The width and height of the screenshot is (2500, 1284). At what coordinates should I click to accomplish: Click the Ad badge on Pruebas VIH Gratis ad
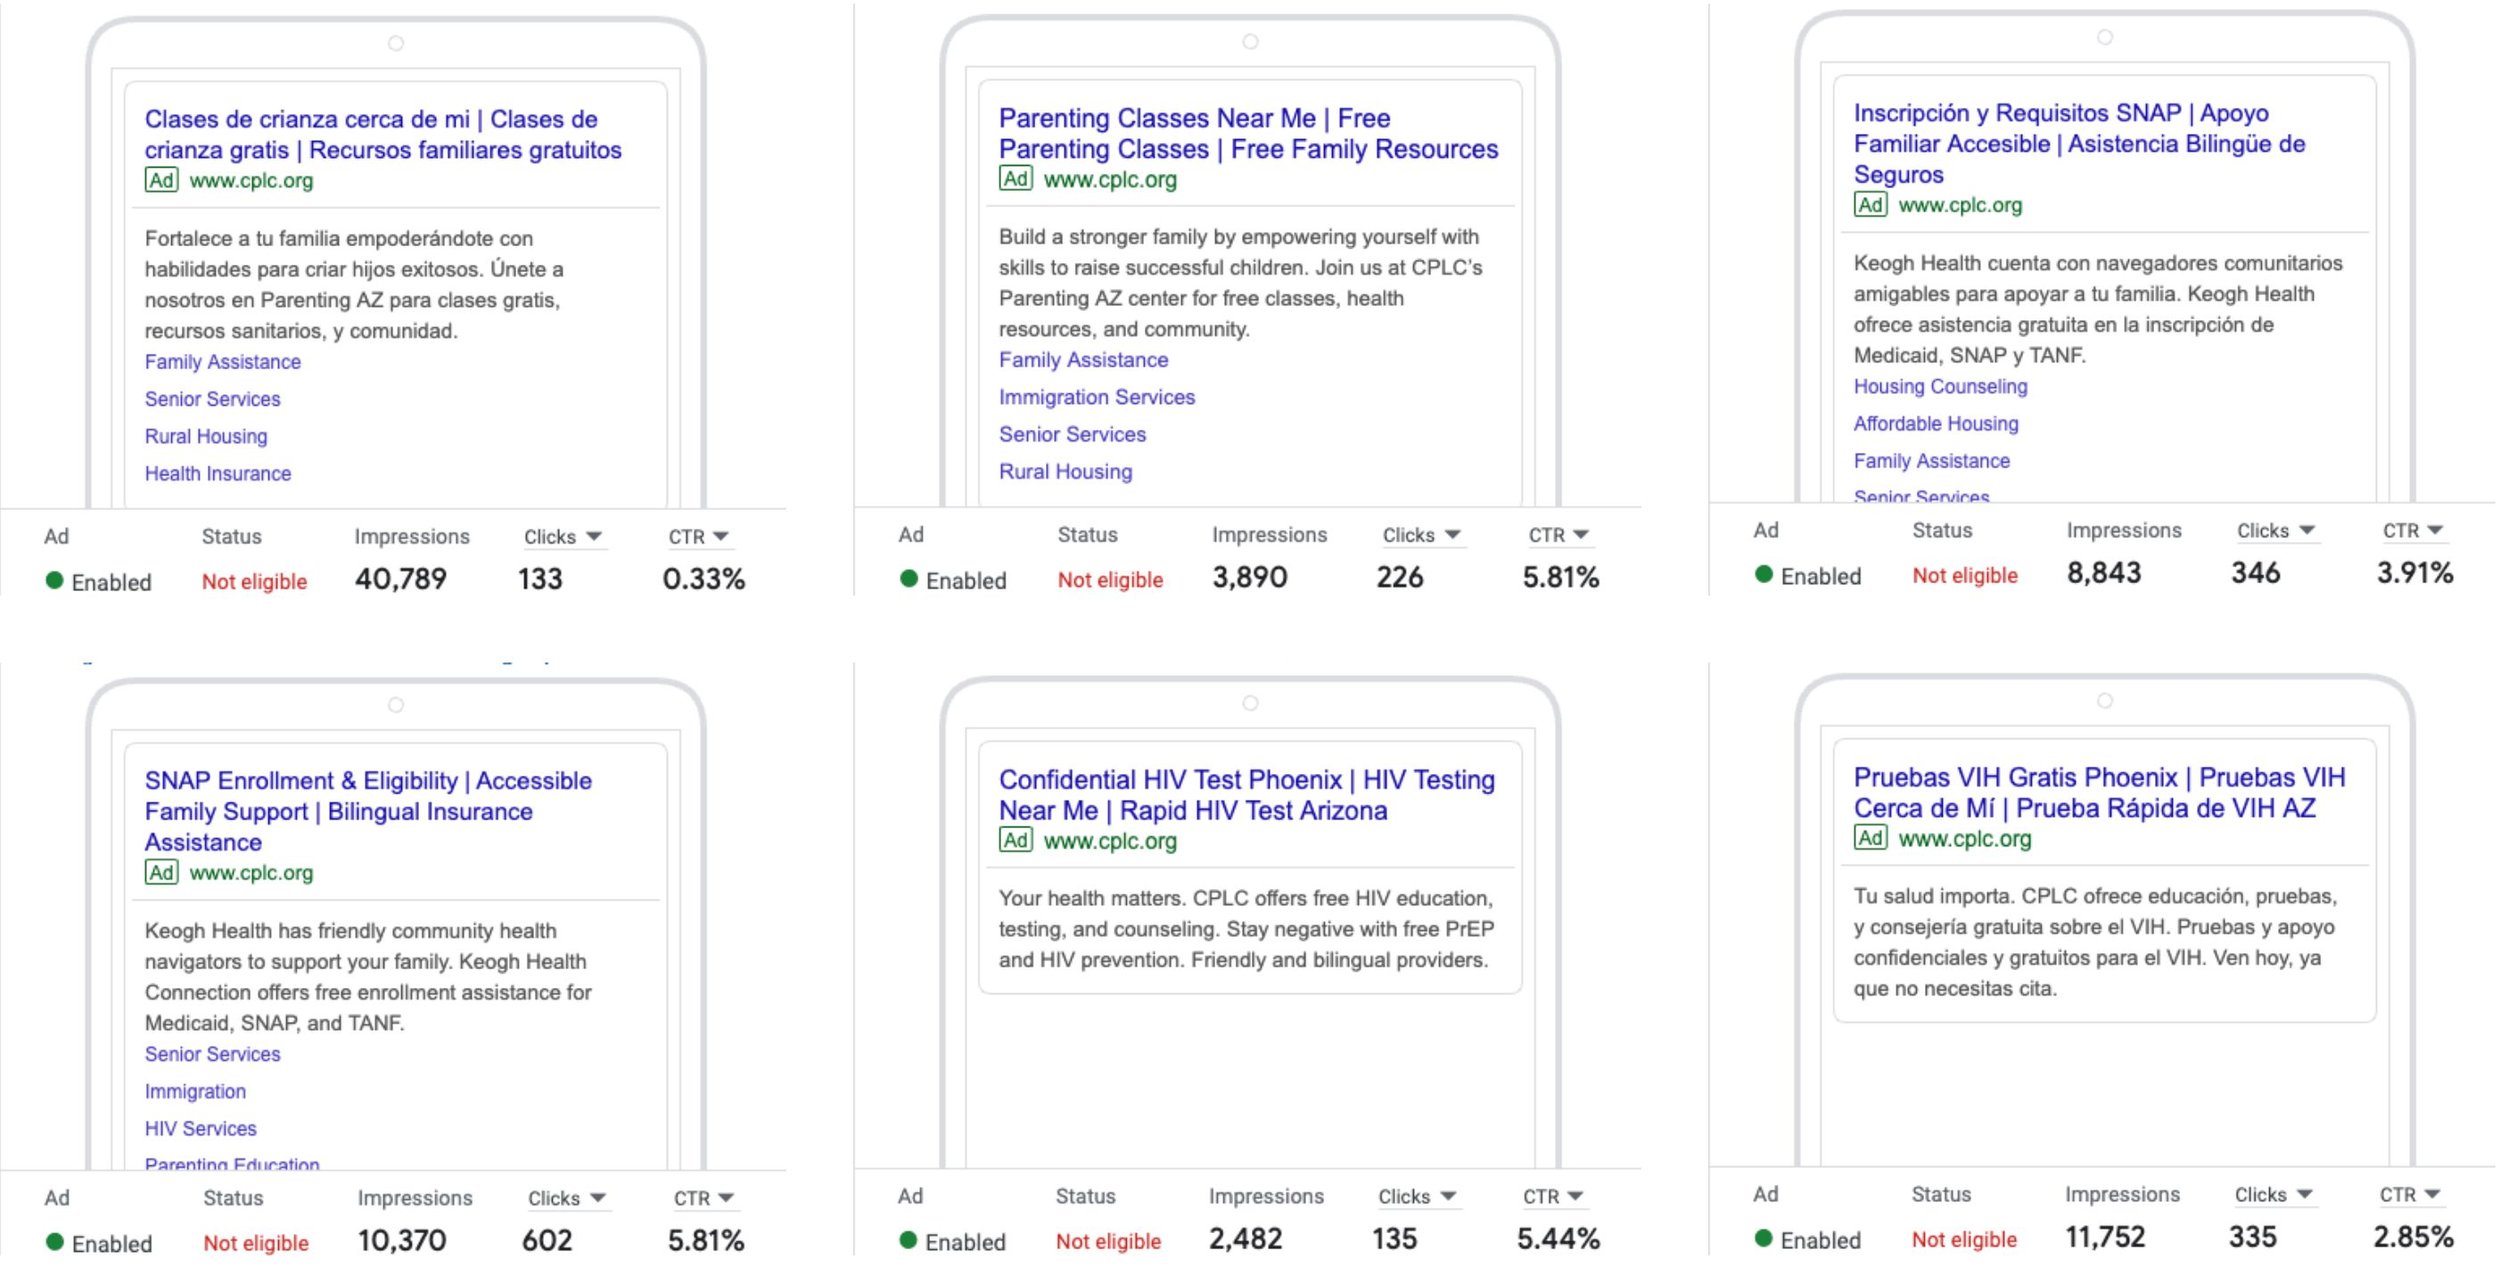(1870, 837)
